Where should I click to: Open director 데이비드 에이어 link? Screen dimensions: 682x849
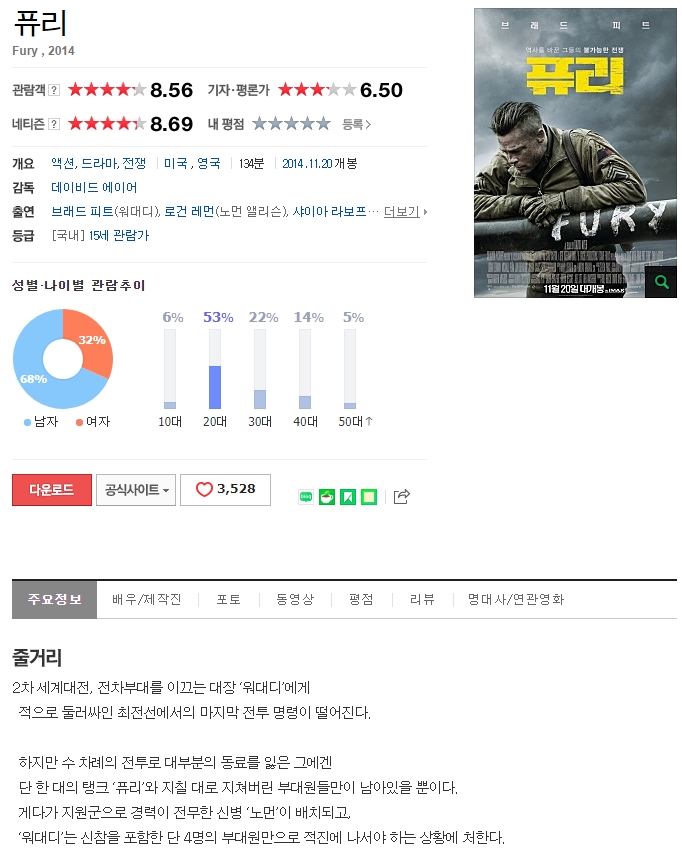[94, 188]
